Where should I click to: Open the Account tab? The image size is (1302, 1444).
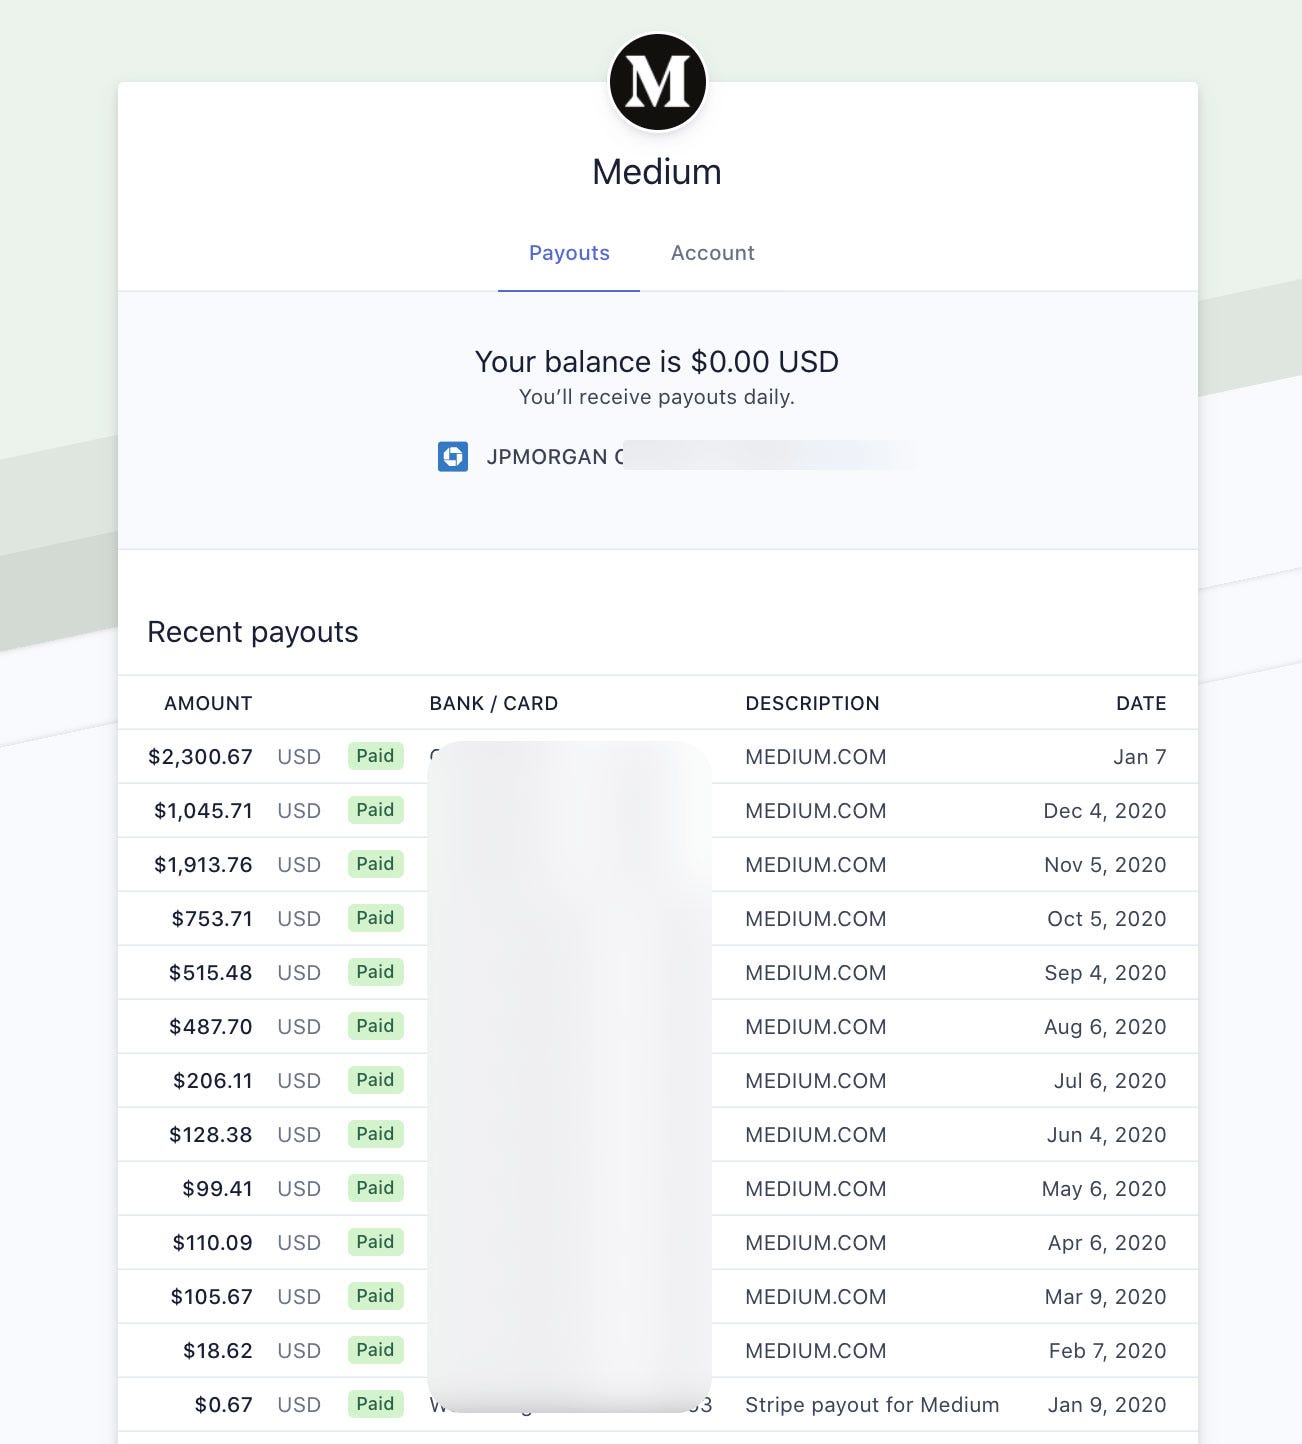[712, 253]
